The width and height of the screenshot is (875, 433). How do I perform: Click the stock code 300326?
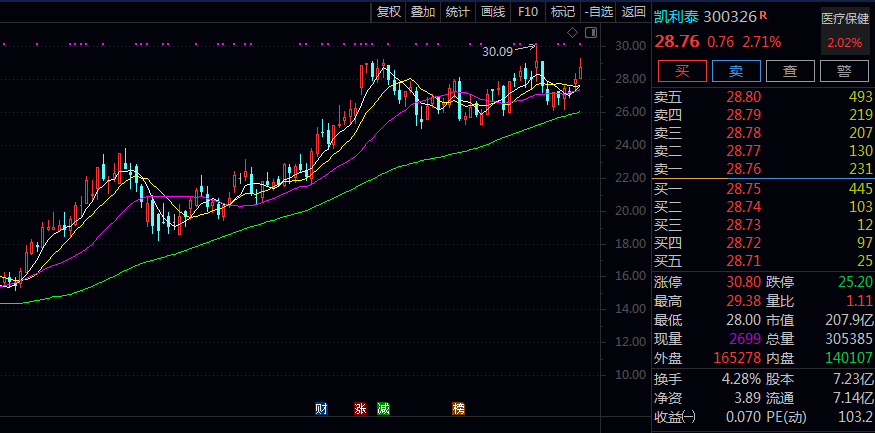click(x=730, y=17)
